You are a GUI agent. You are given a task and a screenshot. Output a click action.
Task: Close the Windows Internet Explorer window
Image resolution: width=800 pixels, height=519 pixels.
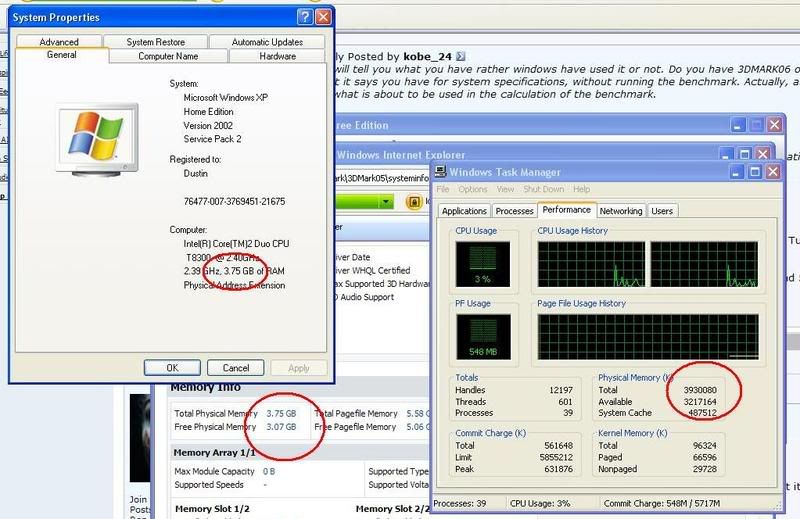(x=763, y=154)
